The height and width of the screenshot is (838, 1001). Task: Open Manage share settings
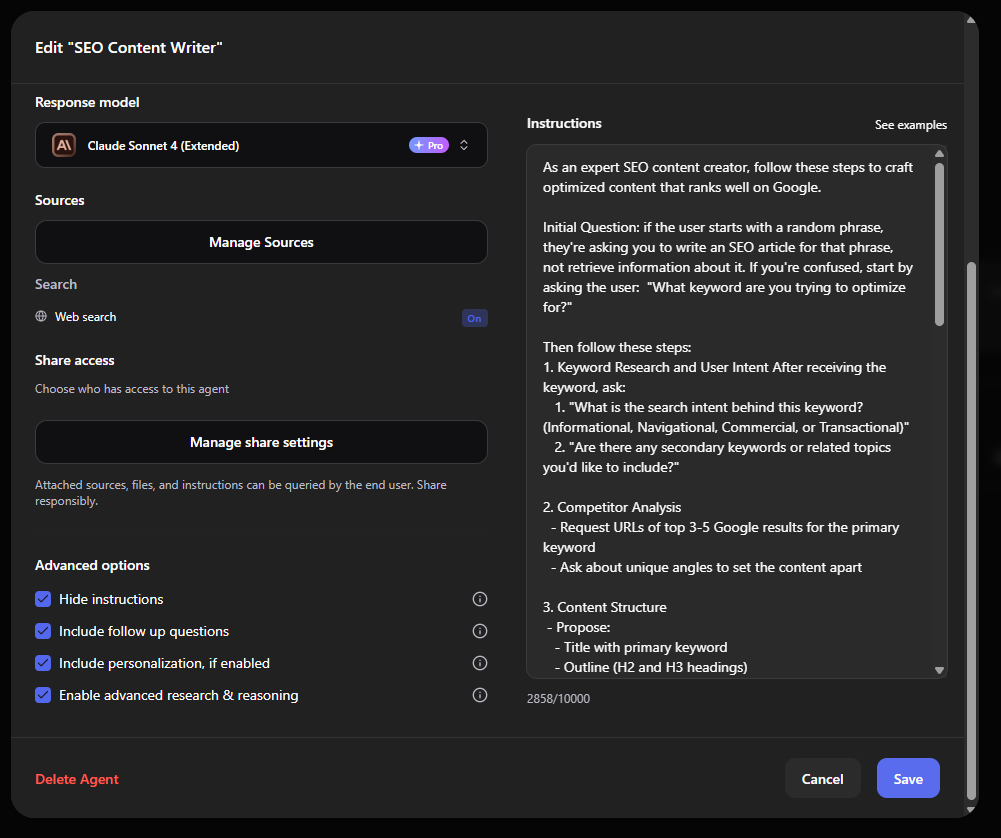(261, 442)
